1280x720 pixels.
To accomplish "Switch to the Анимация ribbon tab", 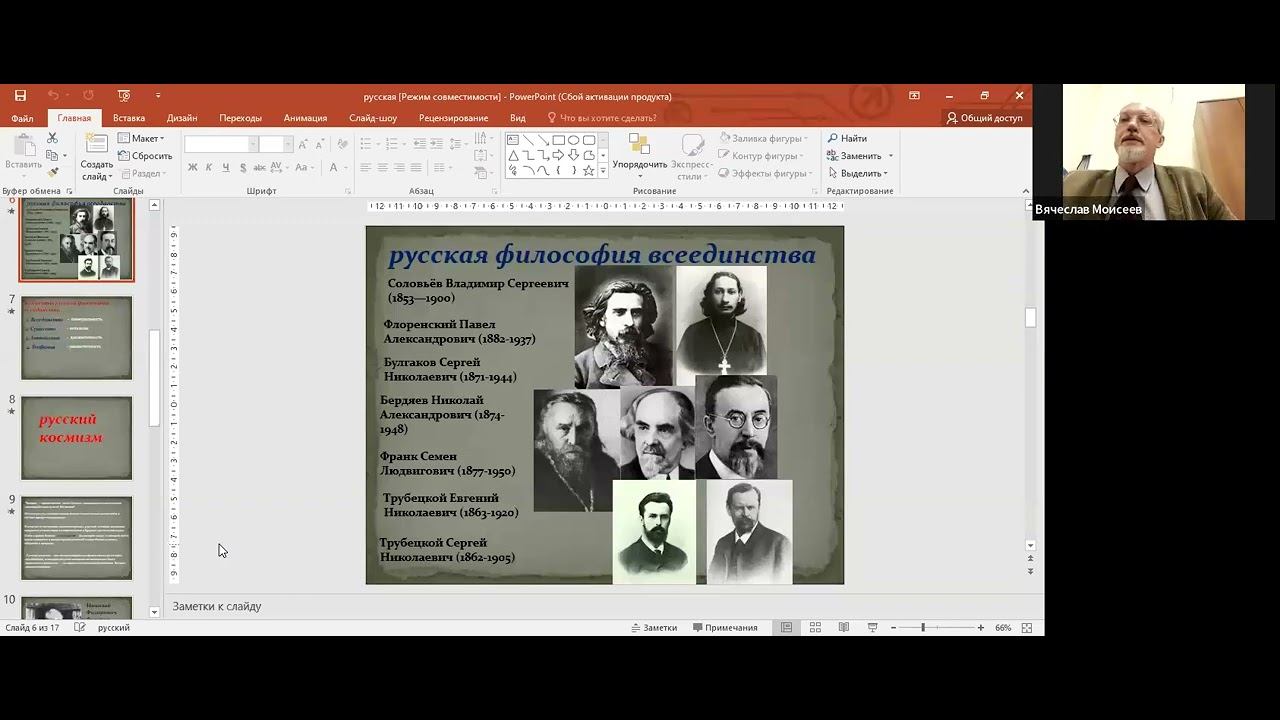I will pyautogui.click(x=305, y=118).
